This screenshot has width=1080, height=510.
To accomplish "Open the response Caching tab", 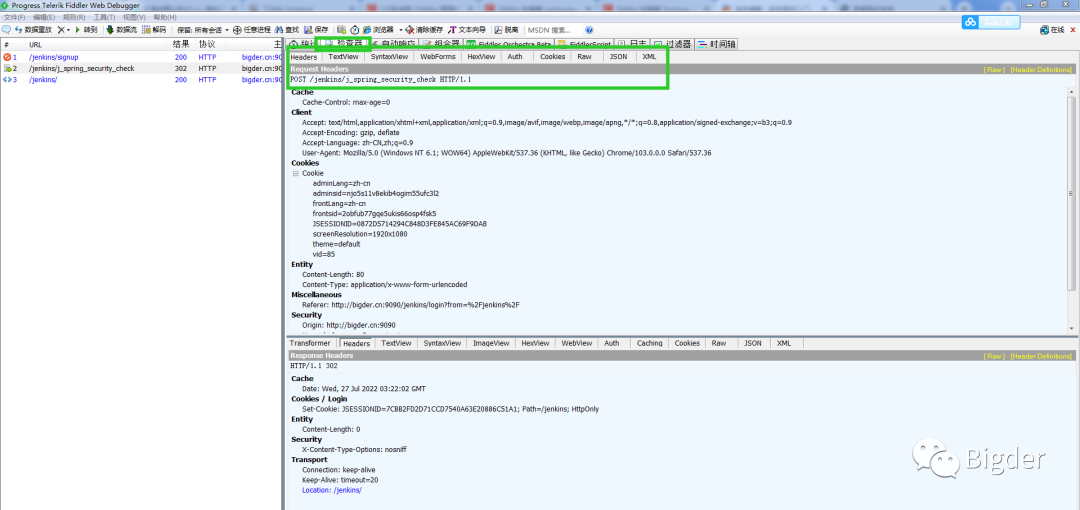I will coord(650,343).
